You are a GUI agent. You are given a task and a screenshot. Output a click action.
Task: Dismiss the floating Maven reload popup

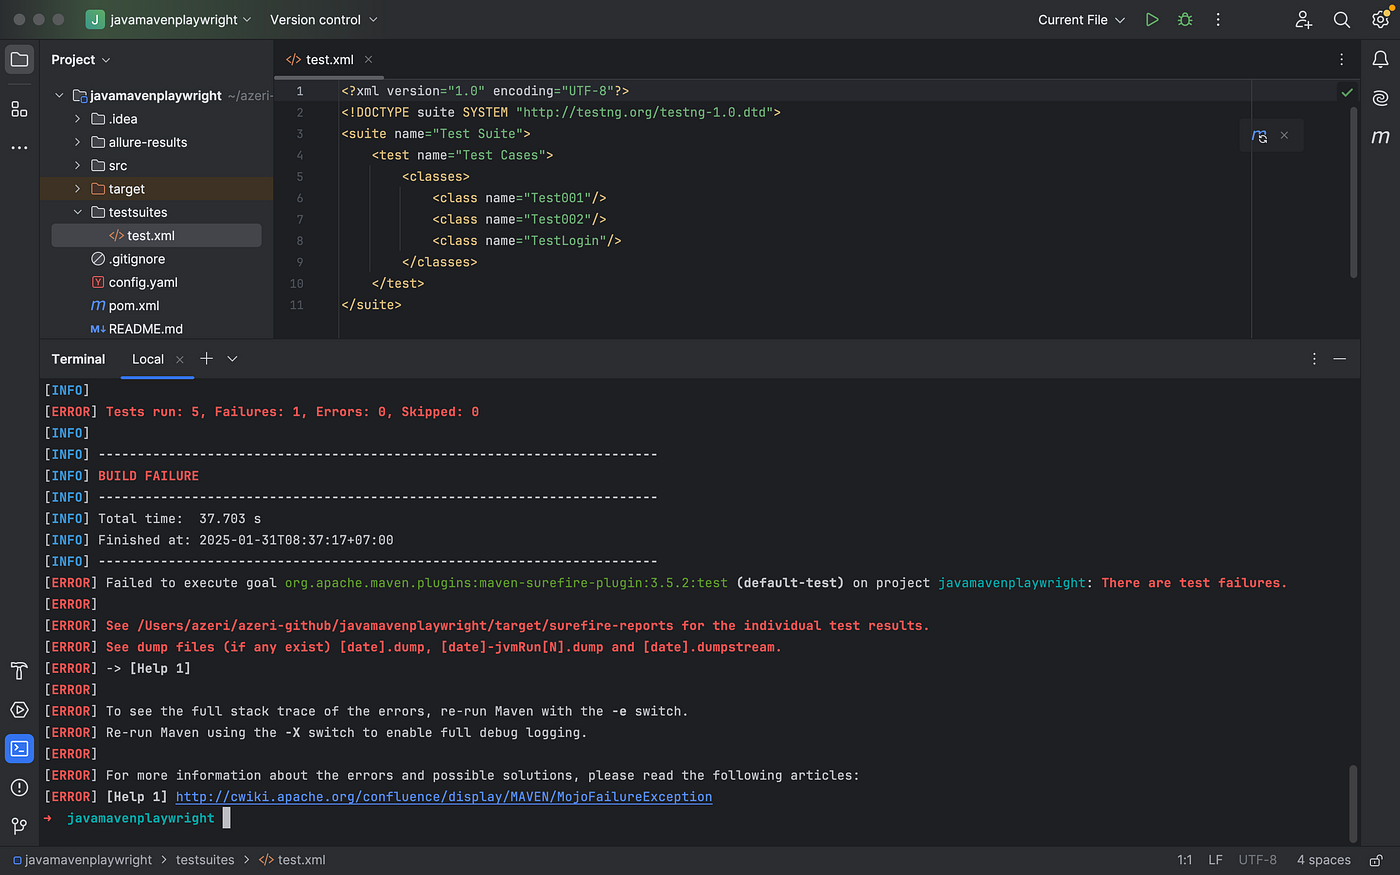1284,135
